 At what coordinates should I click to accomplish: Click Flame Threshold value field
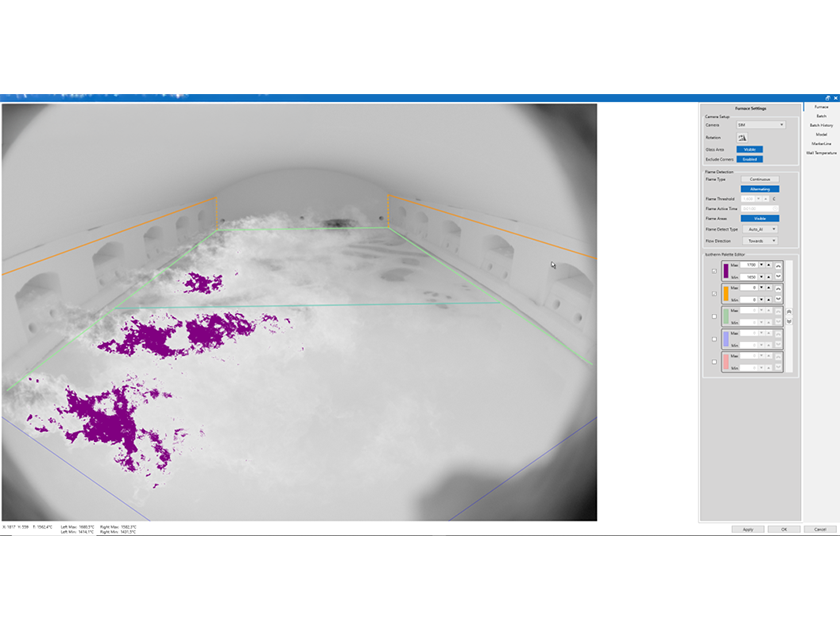pos(748,199)
